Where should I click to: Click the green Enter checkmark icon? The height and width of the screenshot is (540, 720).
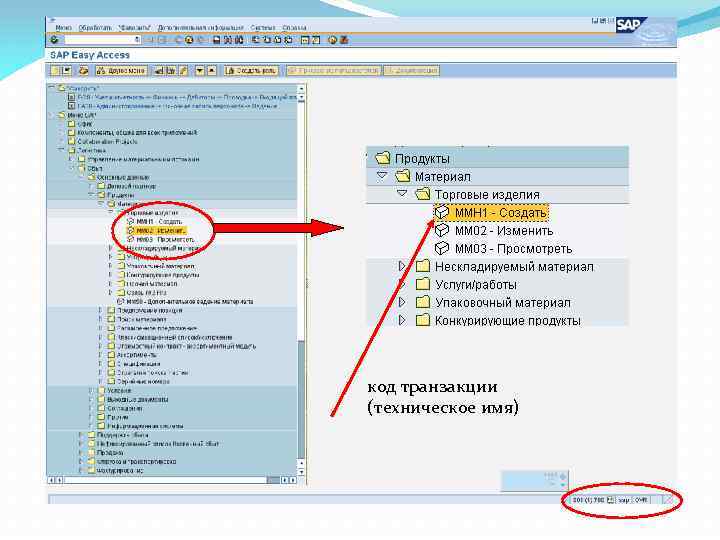pyautogui.click(x=54, y=40)
